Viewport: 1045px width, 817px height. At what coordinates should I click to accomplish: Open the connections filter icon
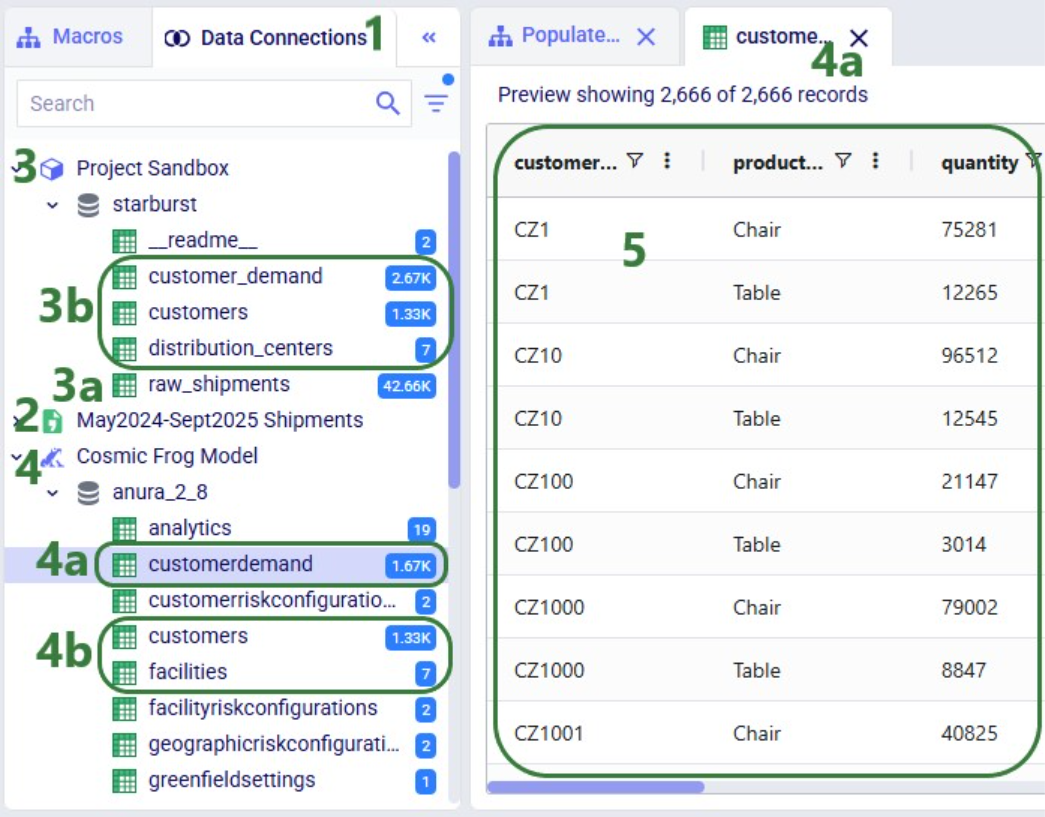click(437, 102)
